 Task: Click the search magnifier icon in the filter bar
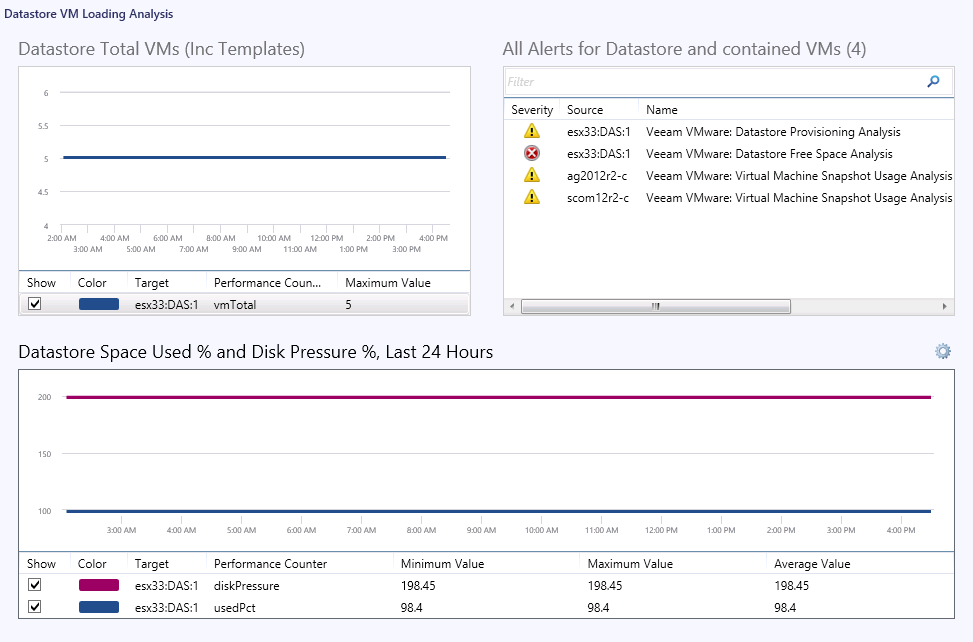pos(933,81)
